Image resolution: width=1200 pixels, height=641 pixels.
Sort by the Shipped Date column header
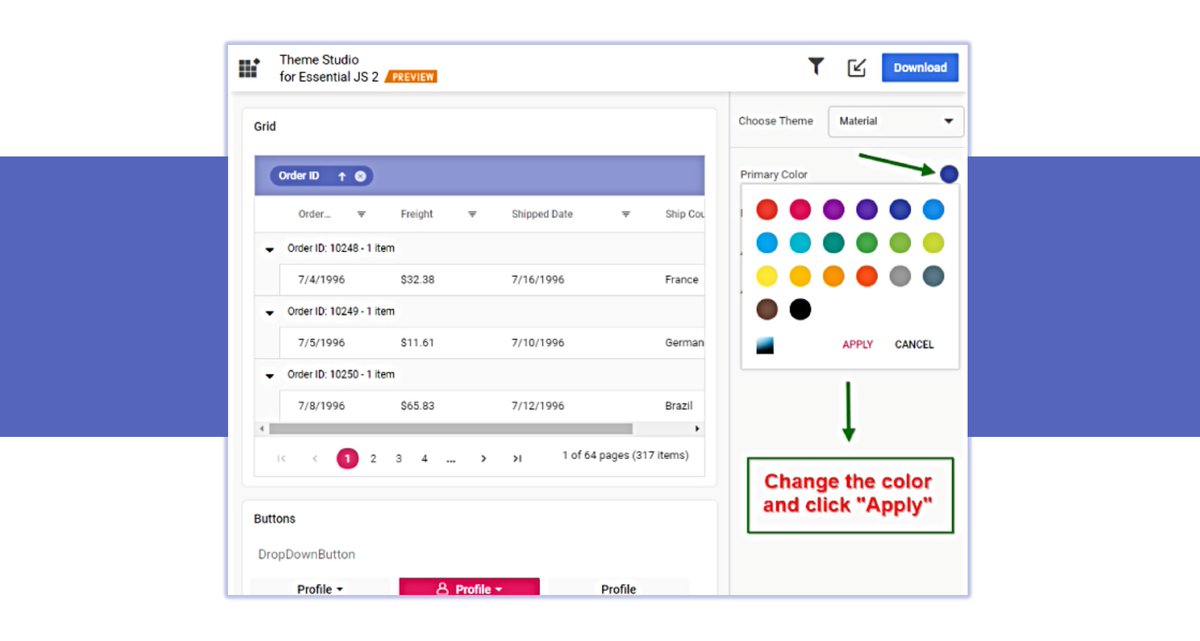click(542, 214)
